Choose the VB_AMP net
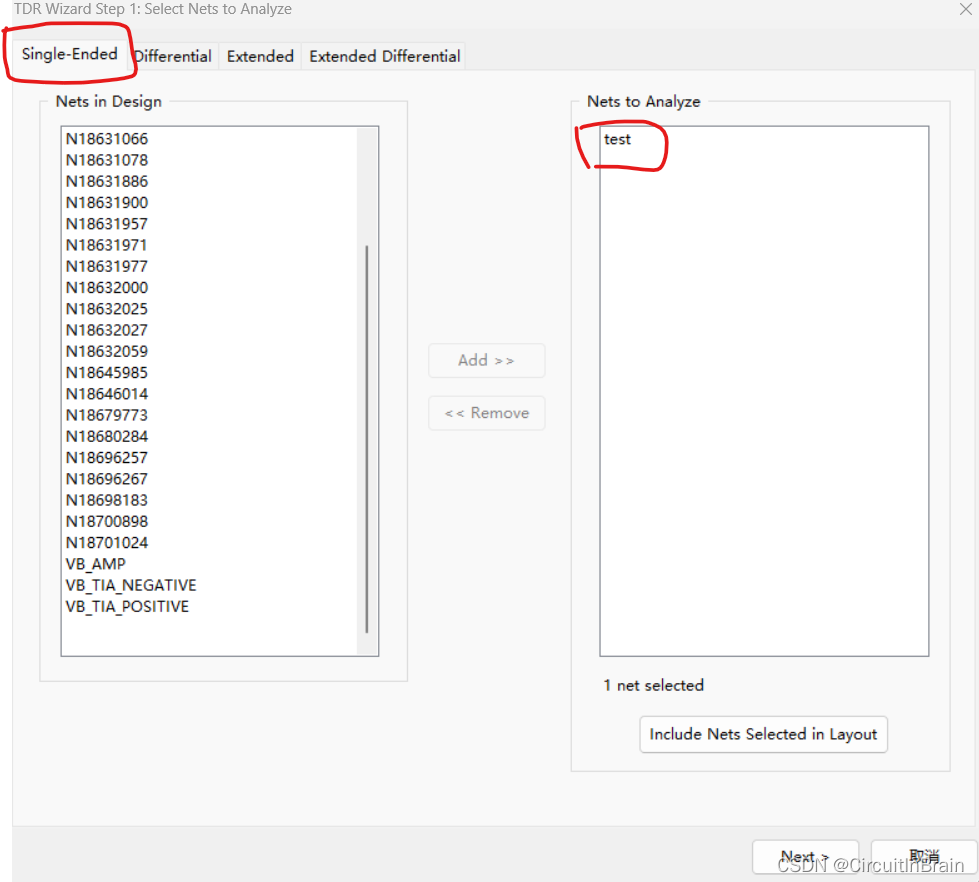 pos(96,564)
